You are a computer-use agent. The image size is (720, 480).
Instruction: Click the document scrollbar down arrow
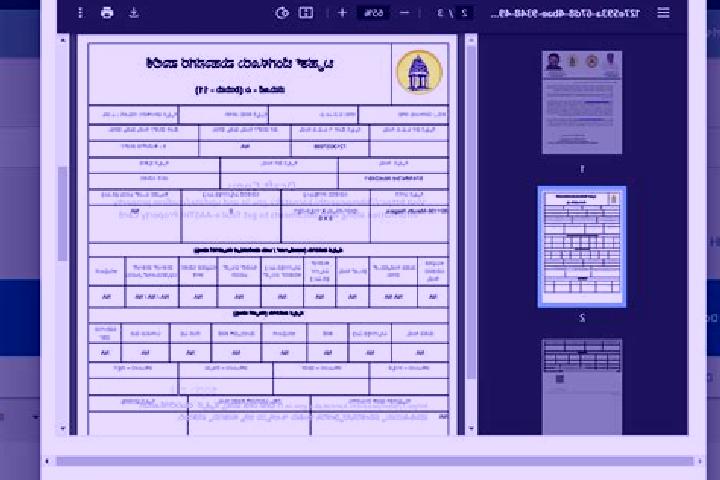click(63, 428)
